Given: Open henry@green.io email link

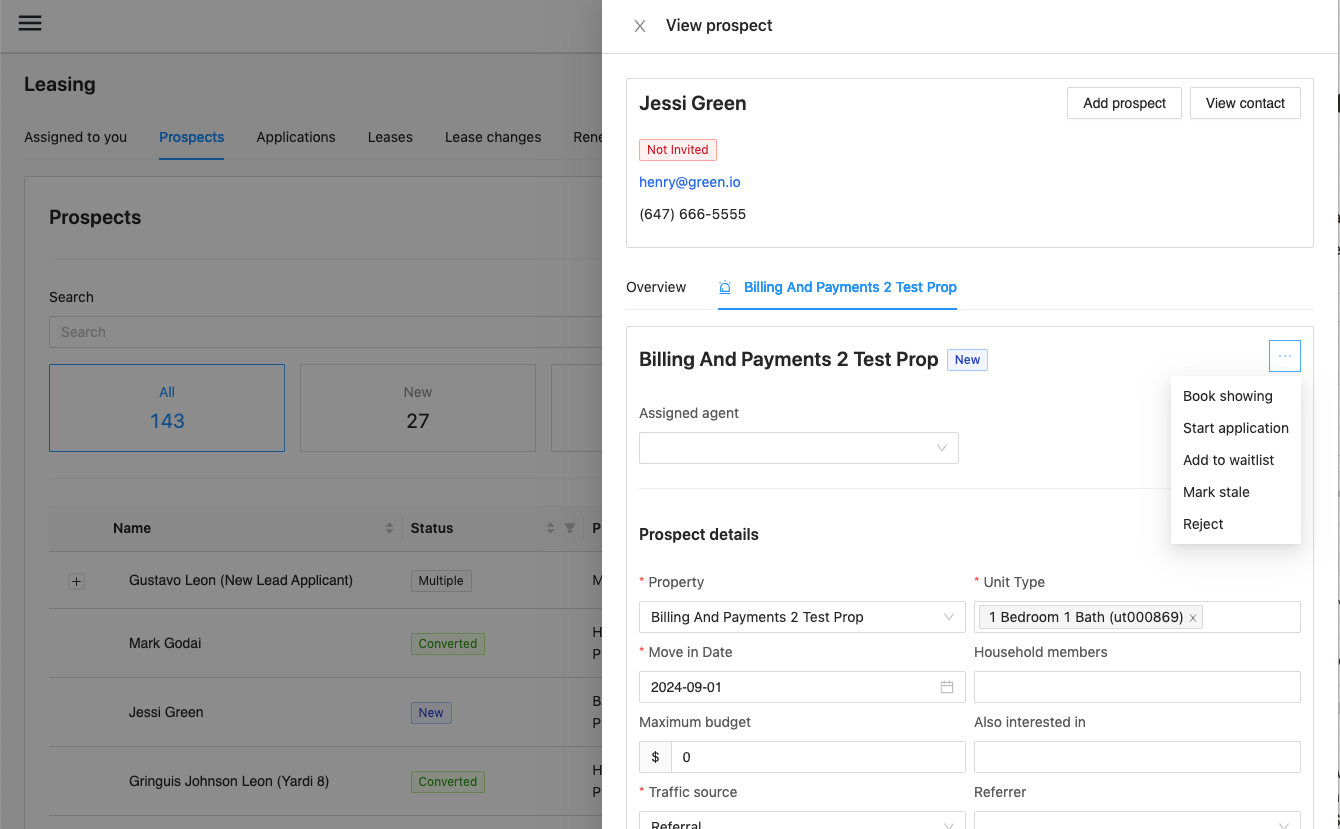Looking at the screenshot, I should point(690,182).
